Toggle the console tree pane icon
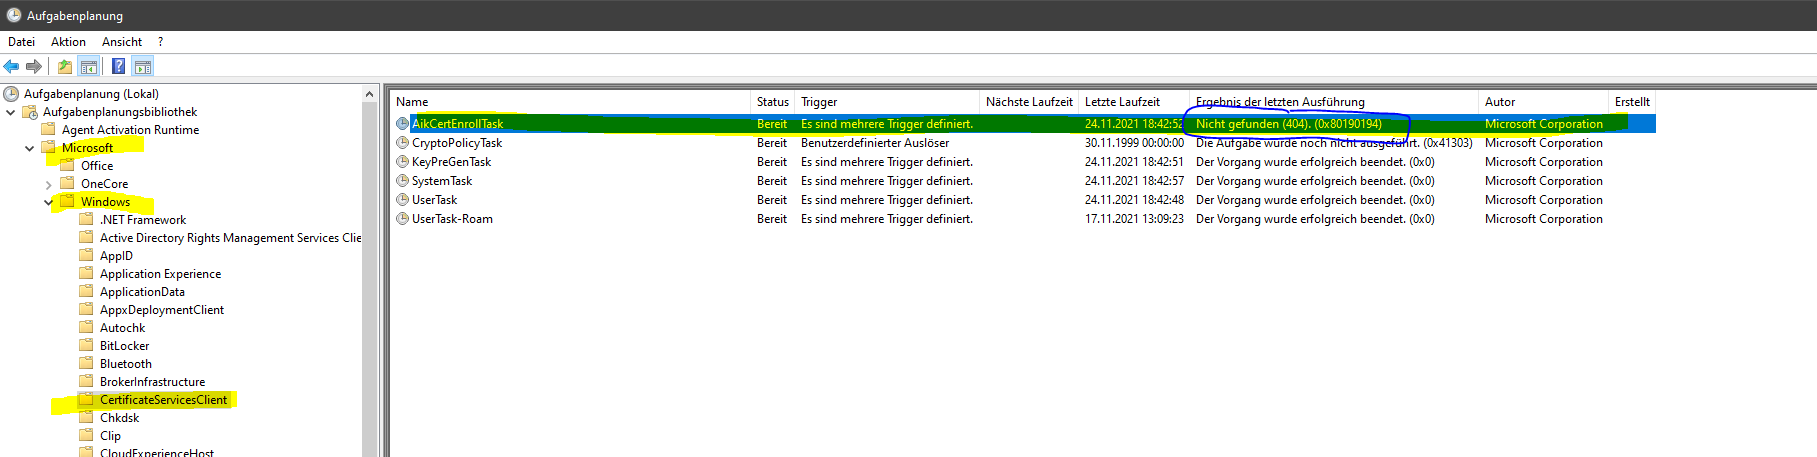The image size is (1817, 457). pos(89,67)
